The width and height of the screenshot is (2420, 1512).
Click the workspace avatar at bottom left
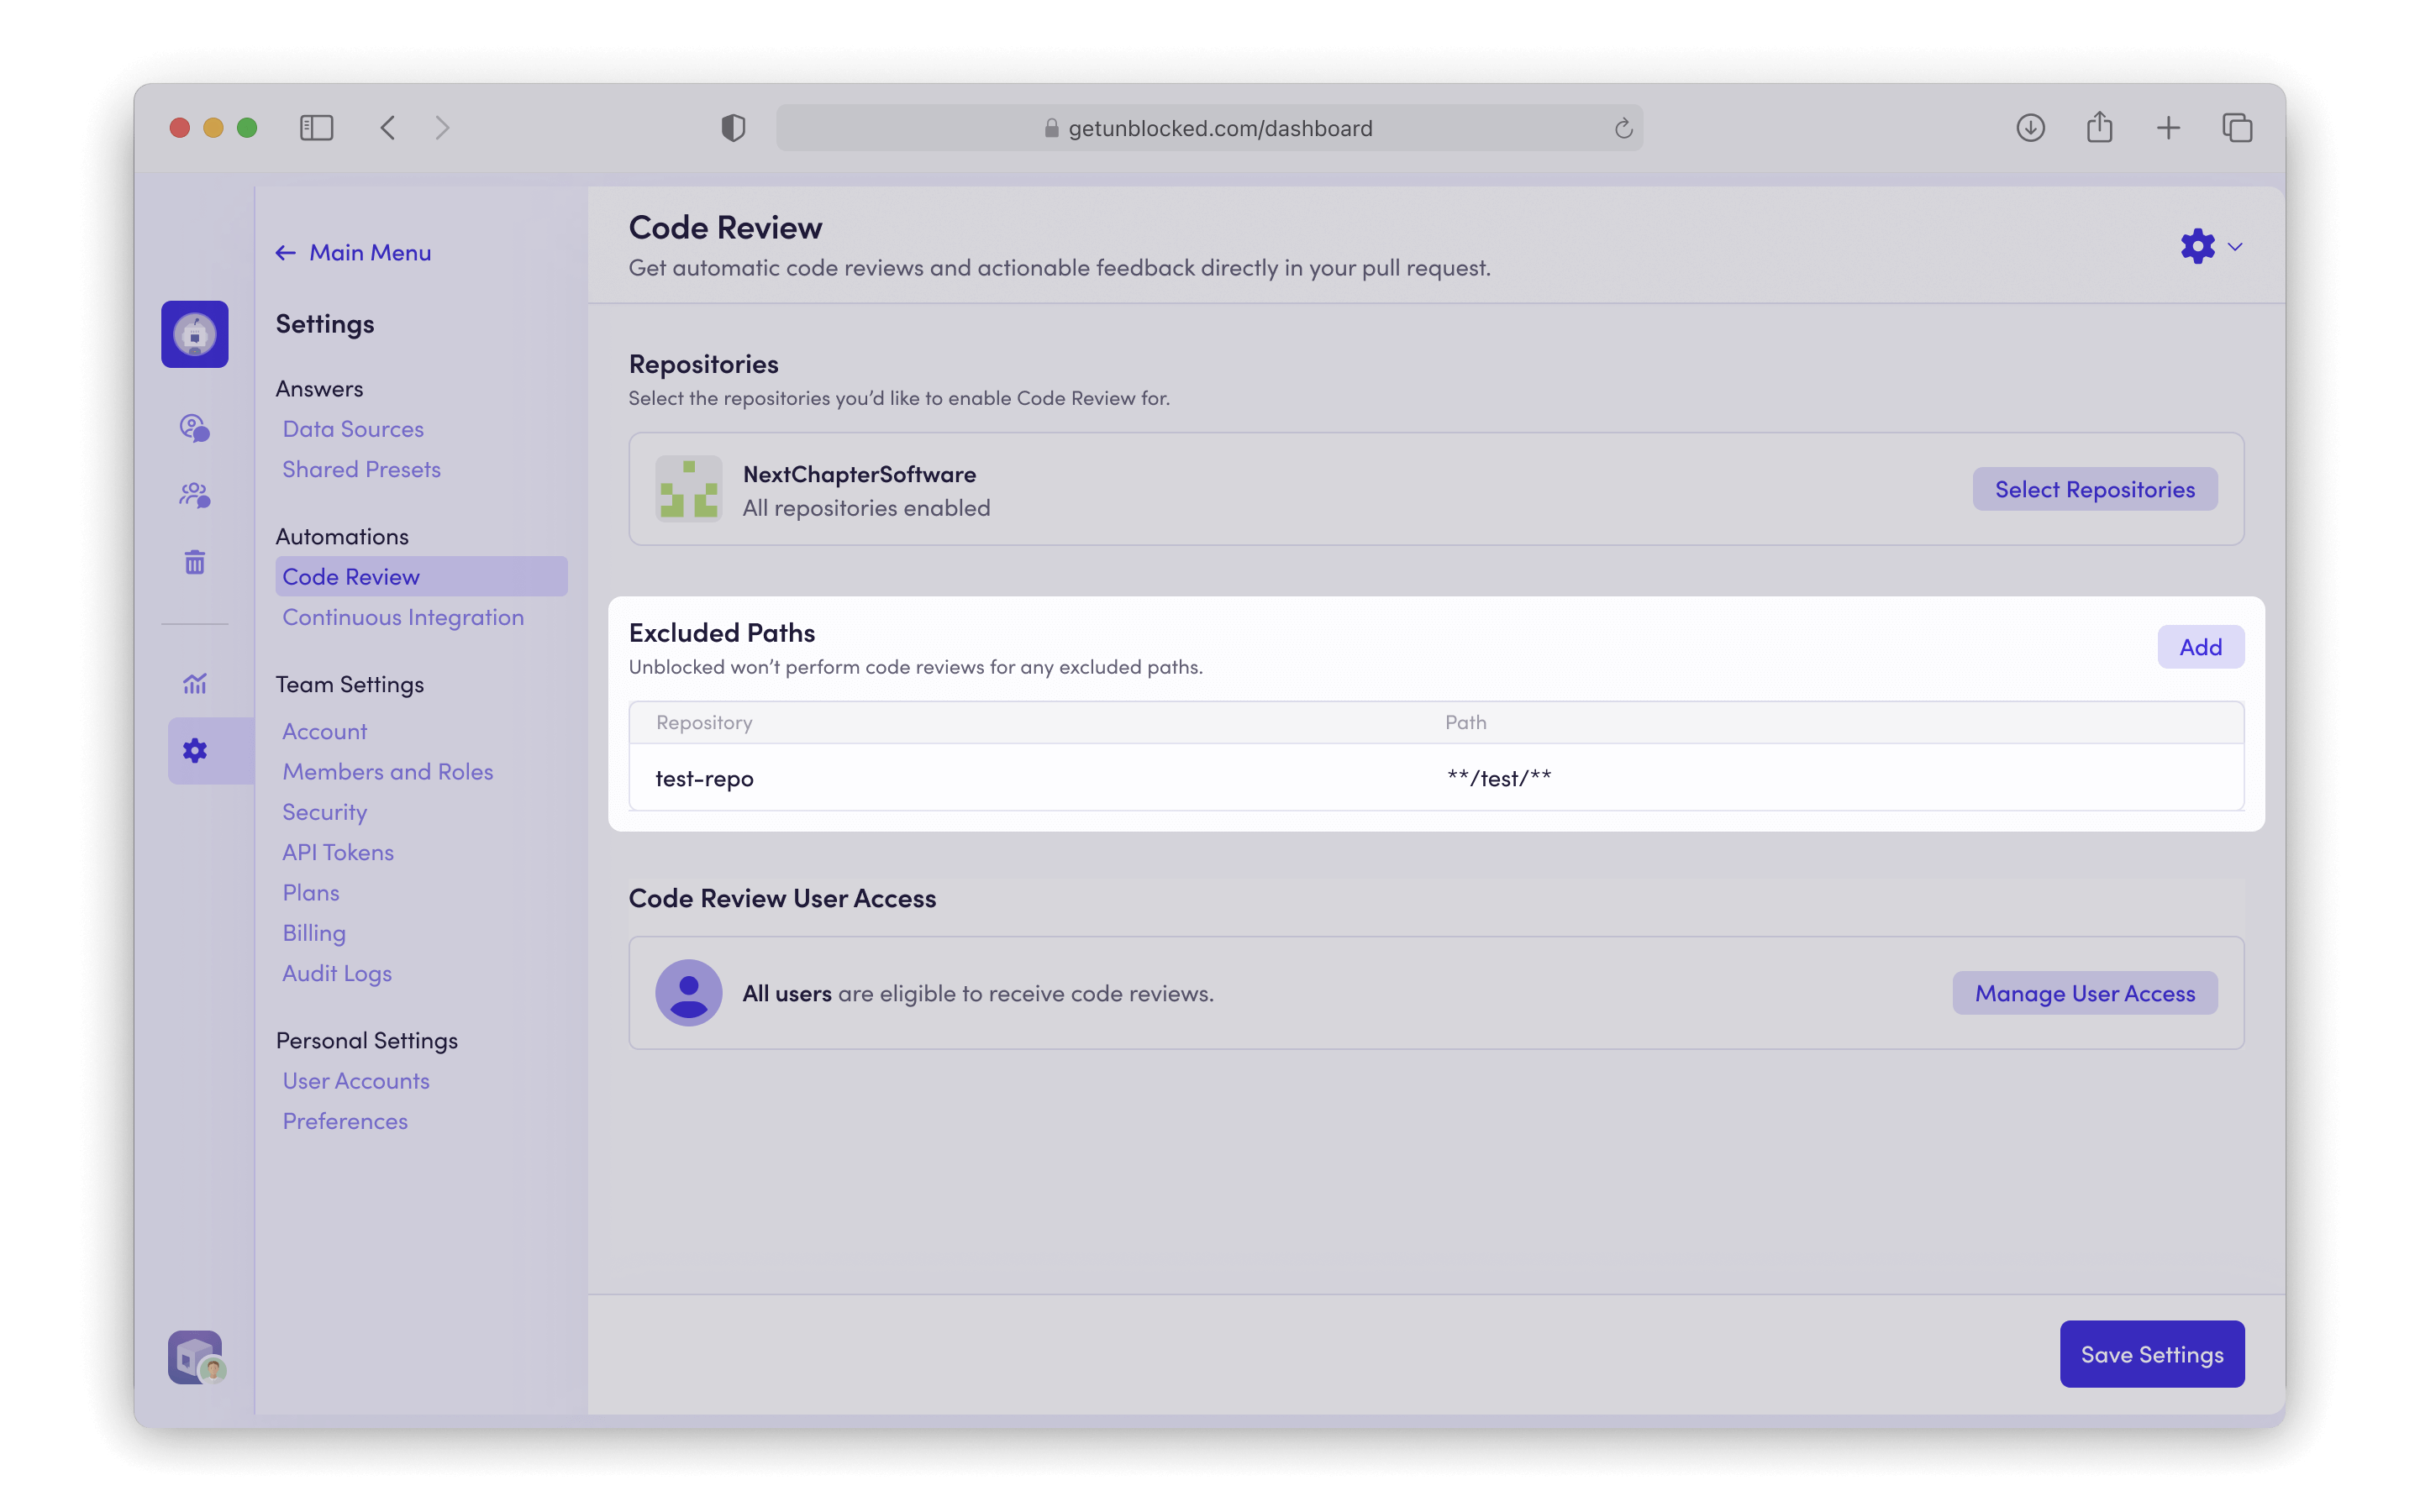pos(195,1357)
